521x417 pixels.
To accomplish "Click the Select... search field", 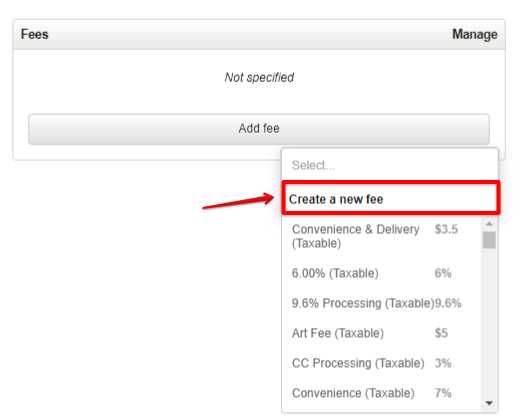I will pyautogui.click(x=390, y=165).
